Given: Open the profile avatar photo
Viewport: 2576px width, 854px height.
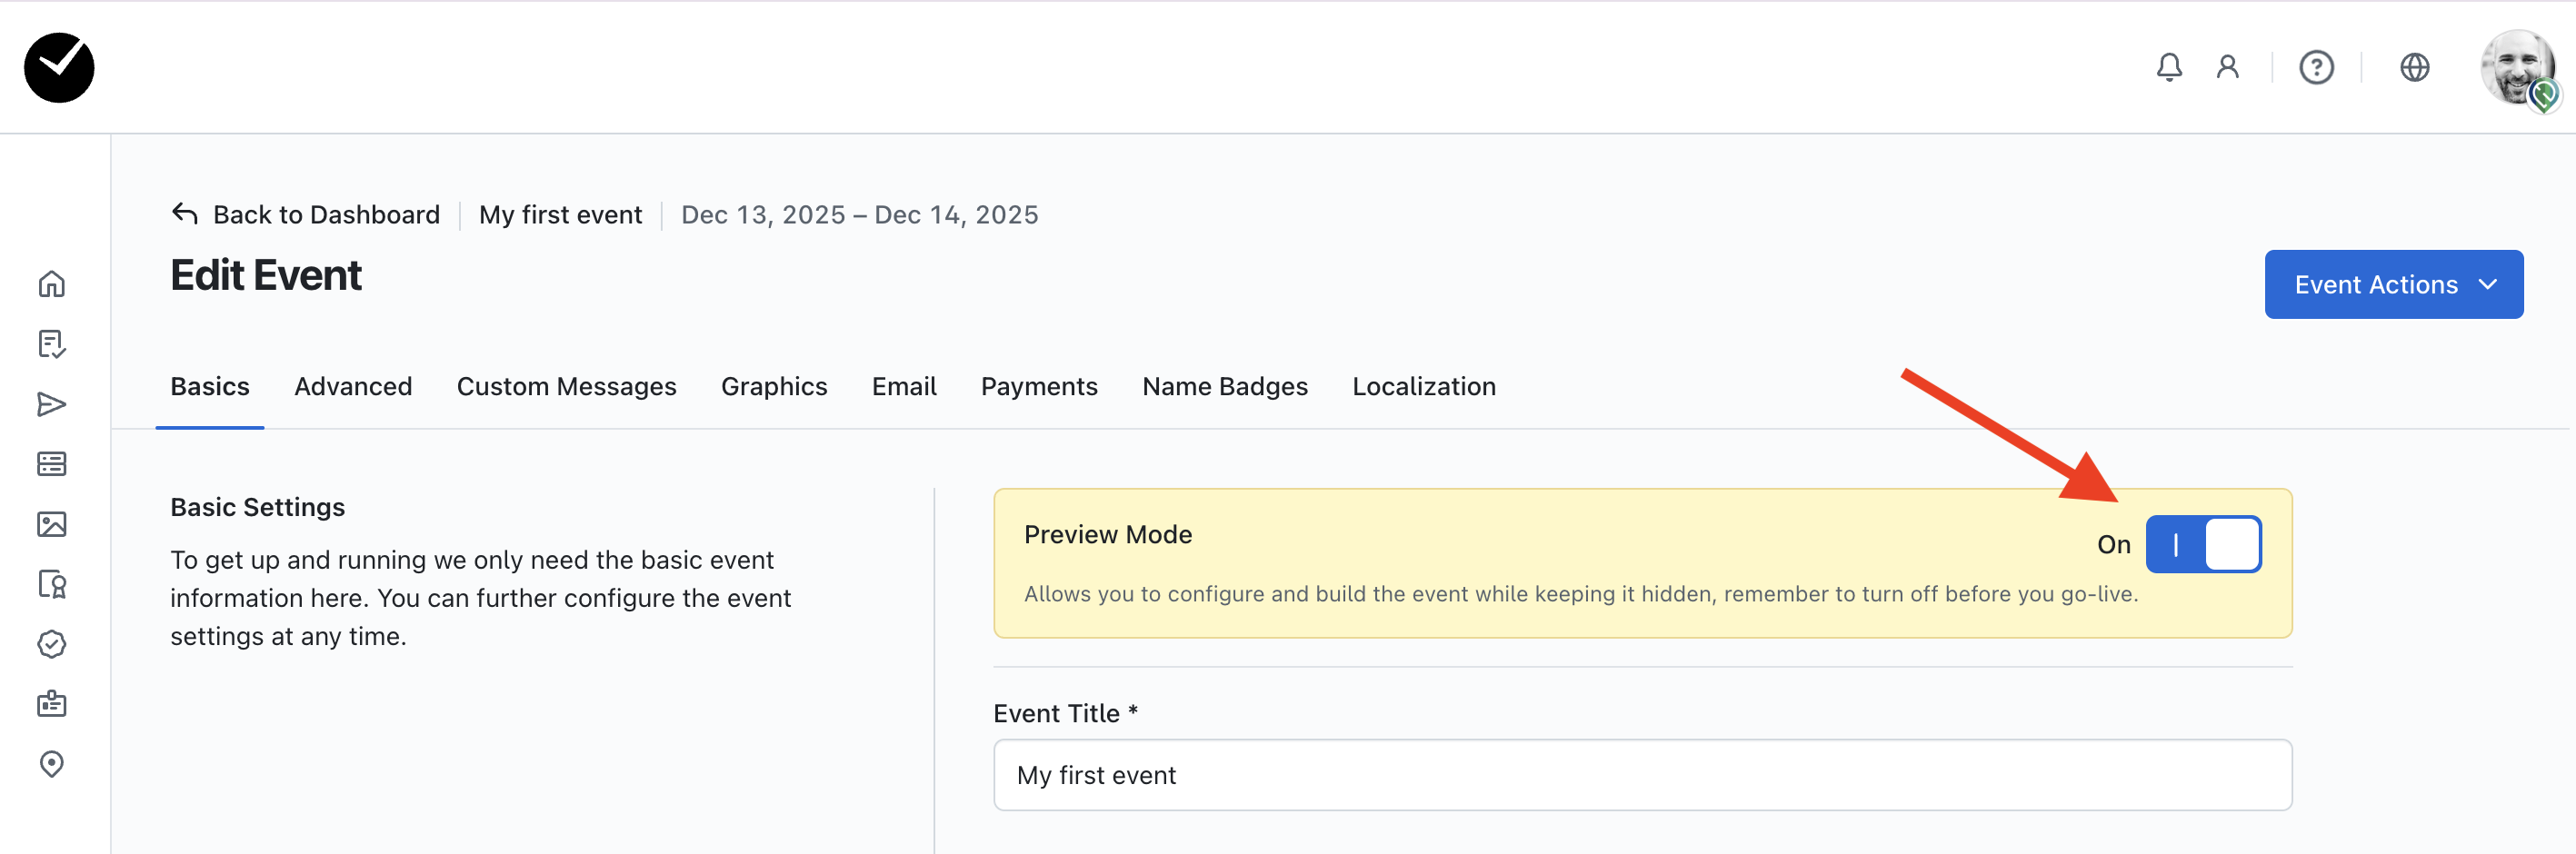Looking at the screenshot, I should (x=2516, y=68).
